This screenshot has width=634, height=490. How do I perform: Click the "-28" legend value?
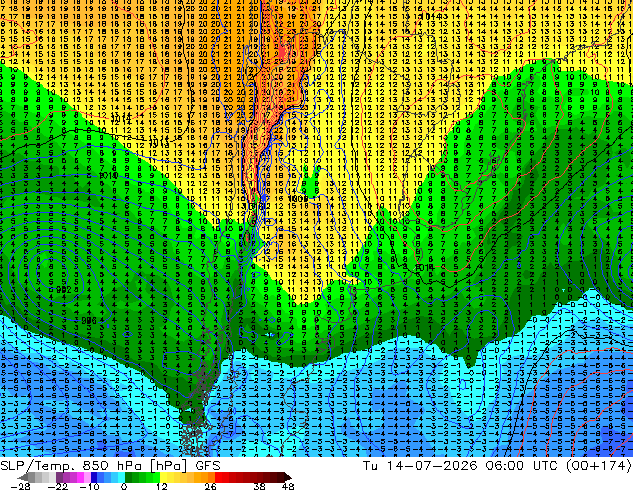[20, 486]
